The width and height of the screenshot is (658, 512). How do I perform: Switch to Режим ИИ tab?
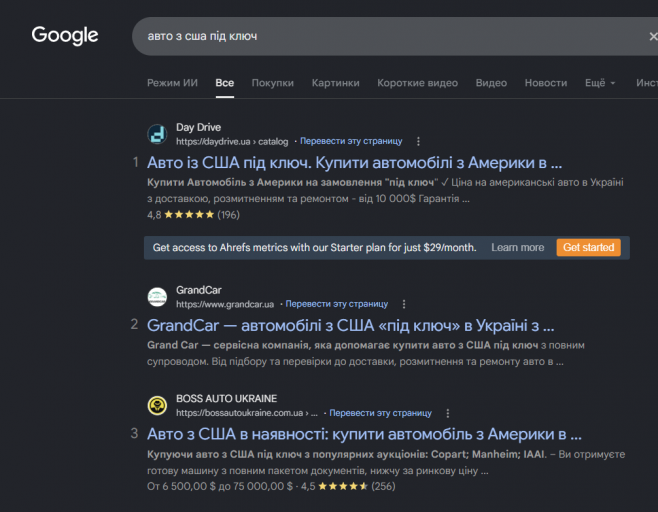coord(172,83)
